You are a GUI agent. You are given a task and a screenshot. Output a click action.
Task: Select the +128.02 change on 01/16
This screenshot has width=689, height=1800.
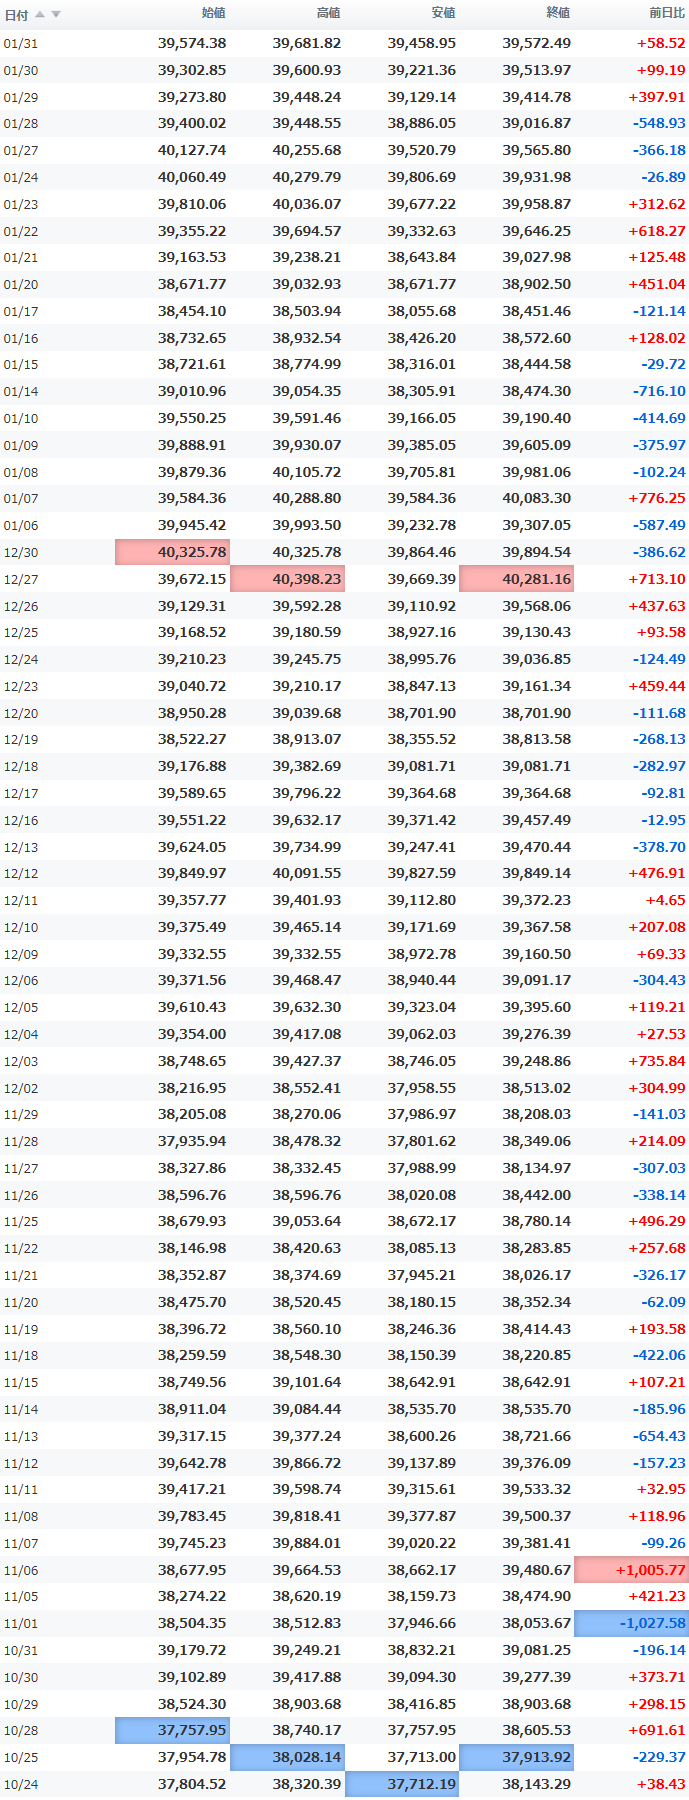[657, 339]
